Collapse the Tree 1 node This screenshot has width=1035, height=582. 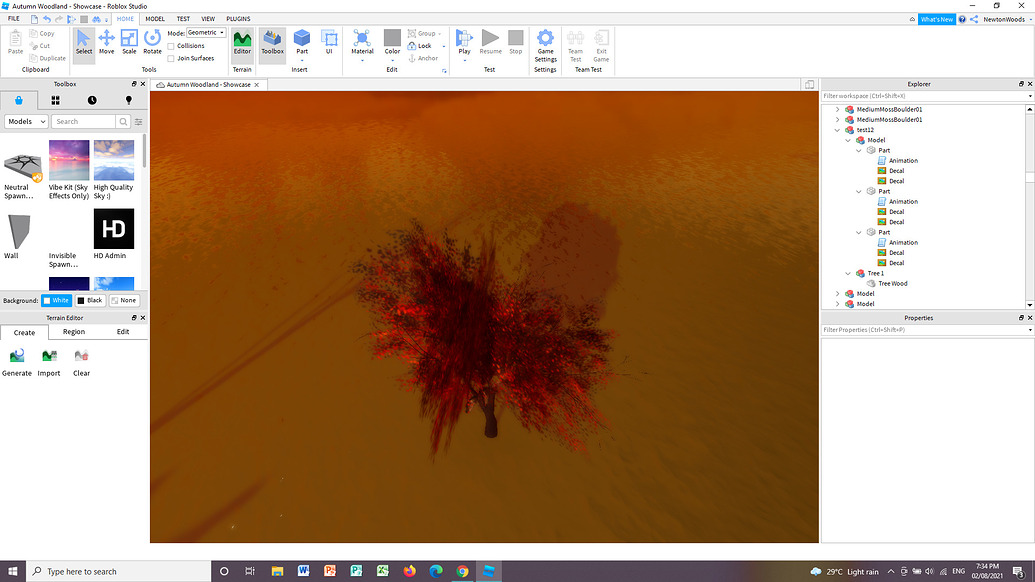click(x=848, y=273)
